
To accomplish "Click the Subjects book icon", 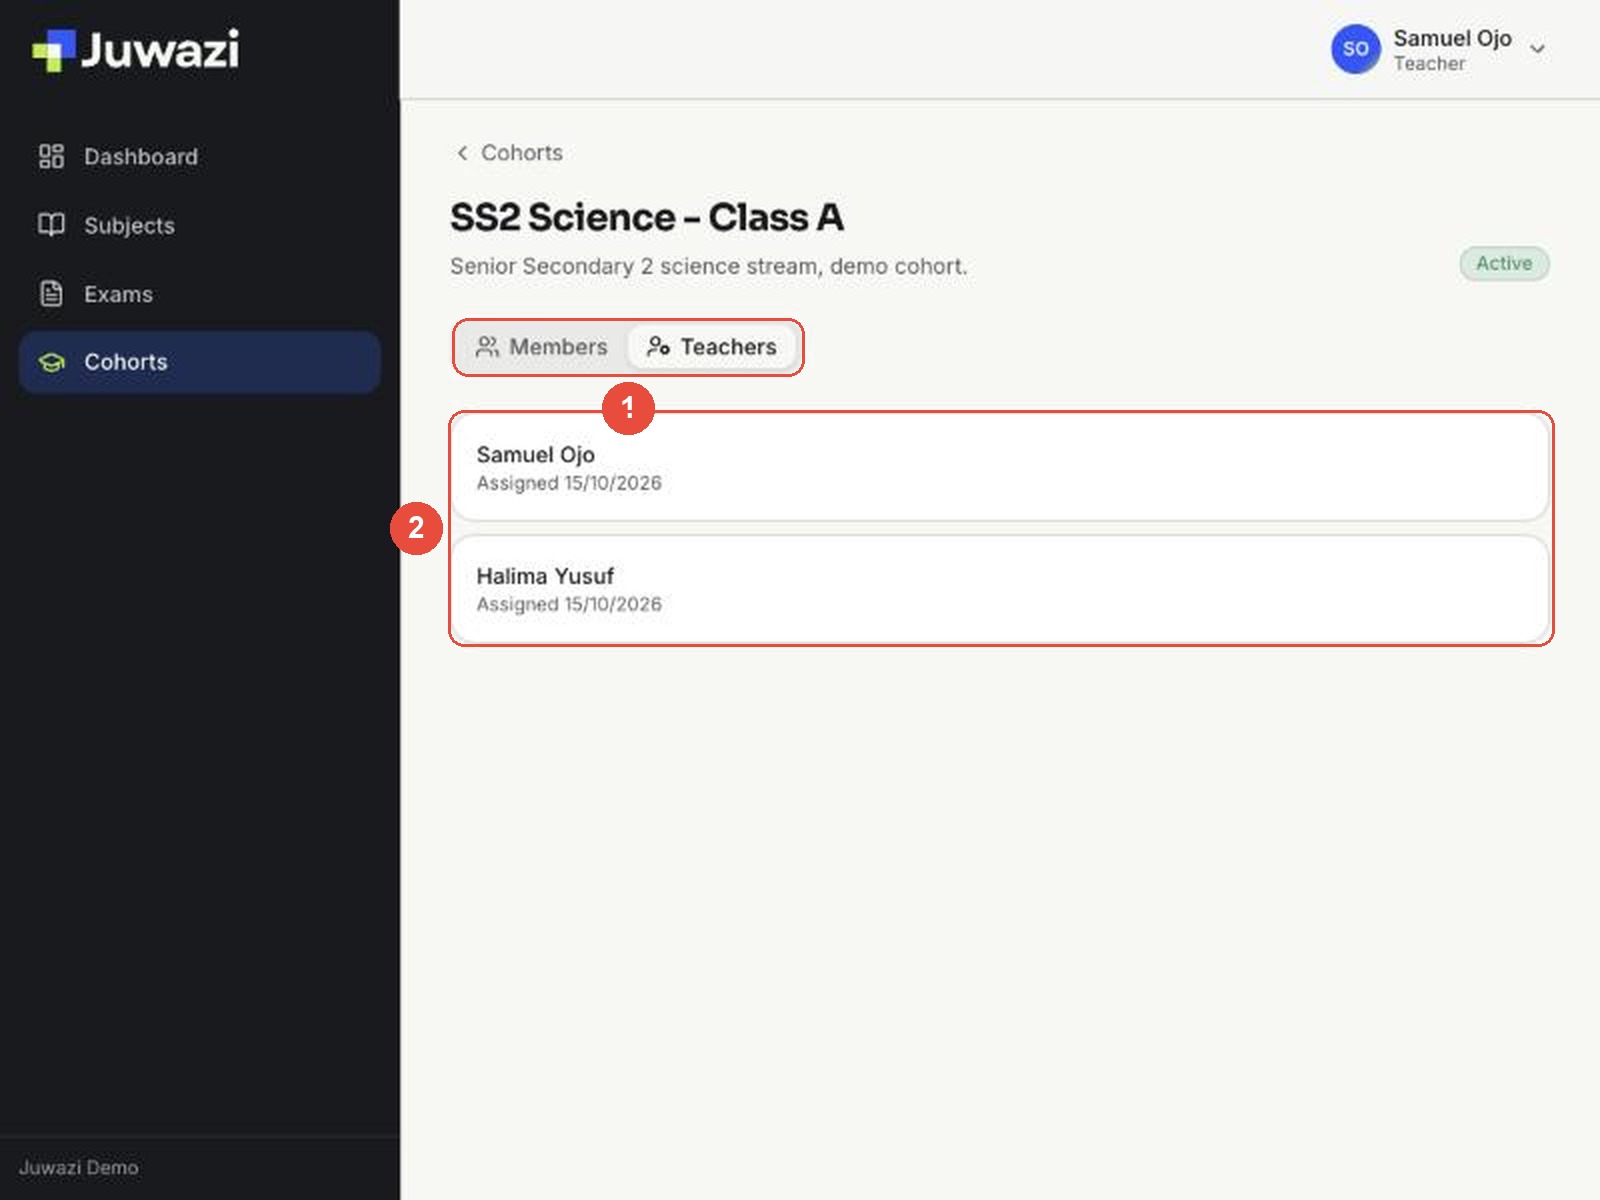I will coord(51,225).
